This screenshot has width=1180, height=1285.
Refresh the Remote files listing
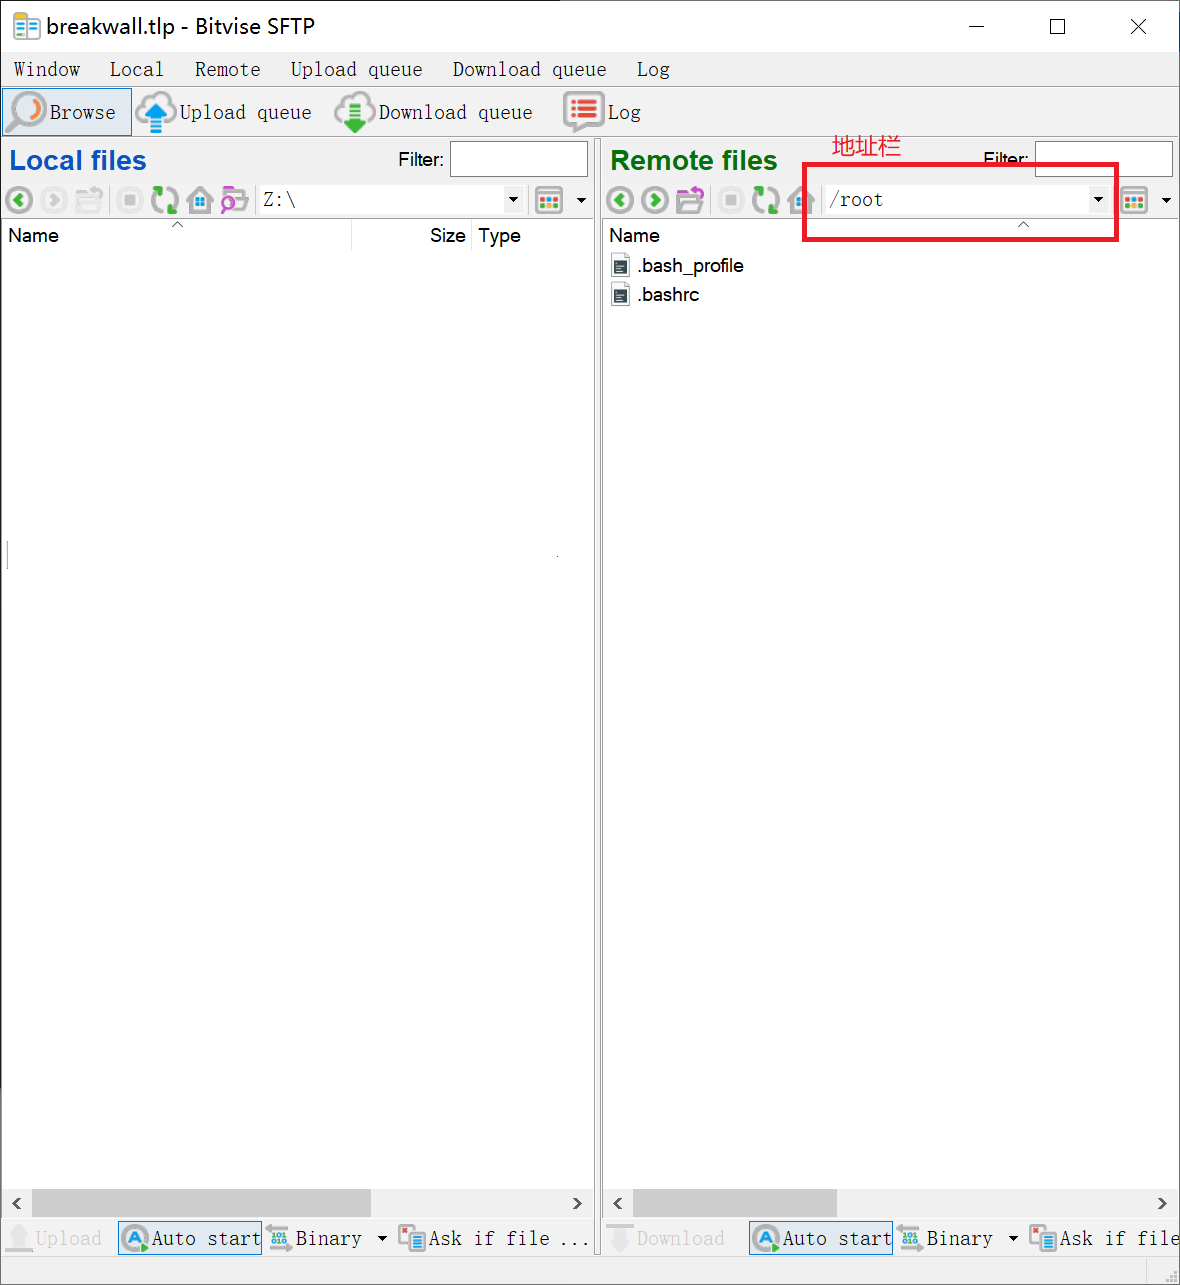pyautogui.click(x=766, y=200)
